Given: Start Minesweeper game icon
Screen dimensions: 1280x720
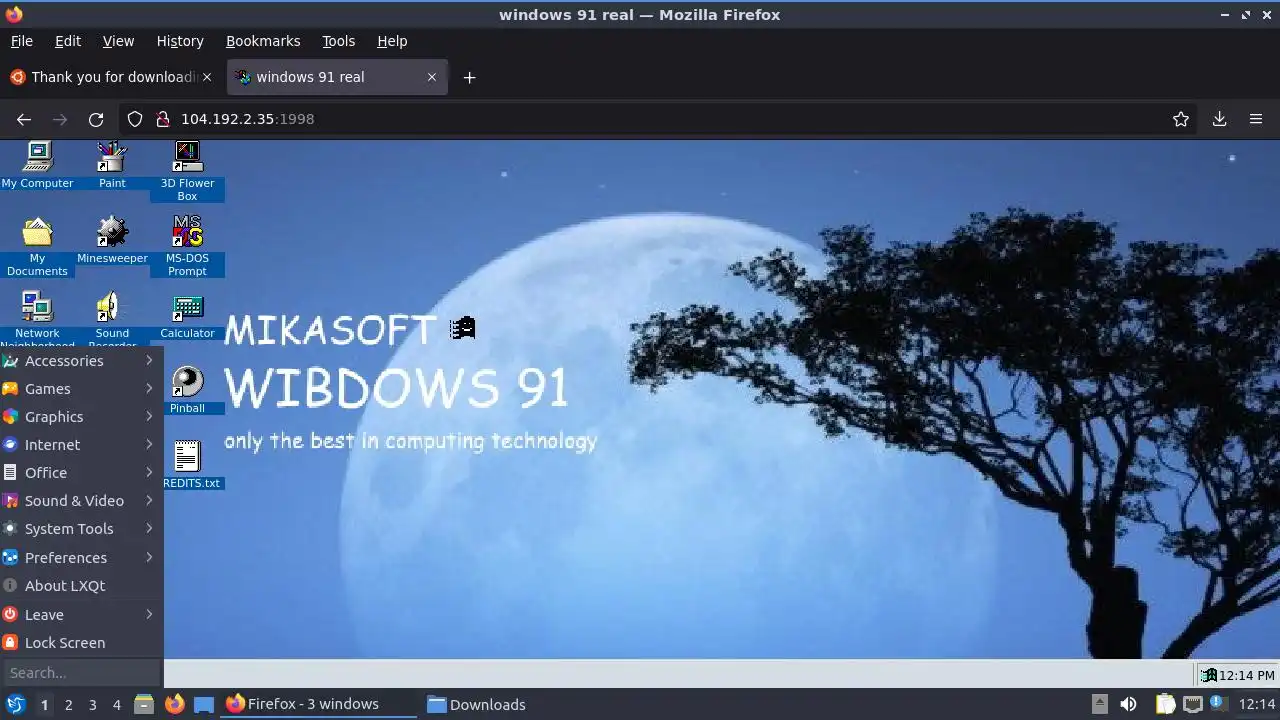Looking at the screenshot, I should [112, 240].
